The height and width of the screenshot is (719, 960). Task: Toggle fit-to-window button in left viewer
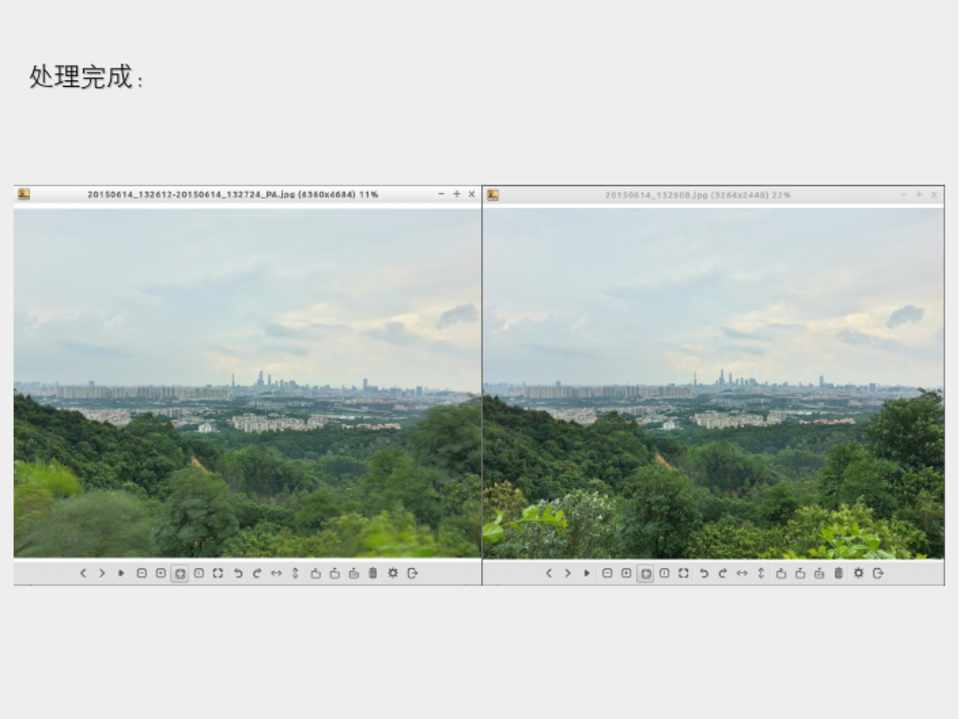click(x=180, y=573)
